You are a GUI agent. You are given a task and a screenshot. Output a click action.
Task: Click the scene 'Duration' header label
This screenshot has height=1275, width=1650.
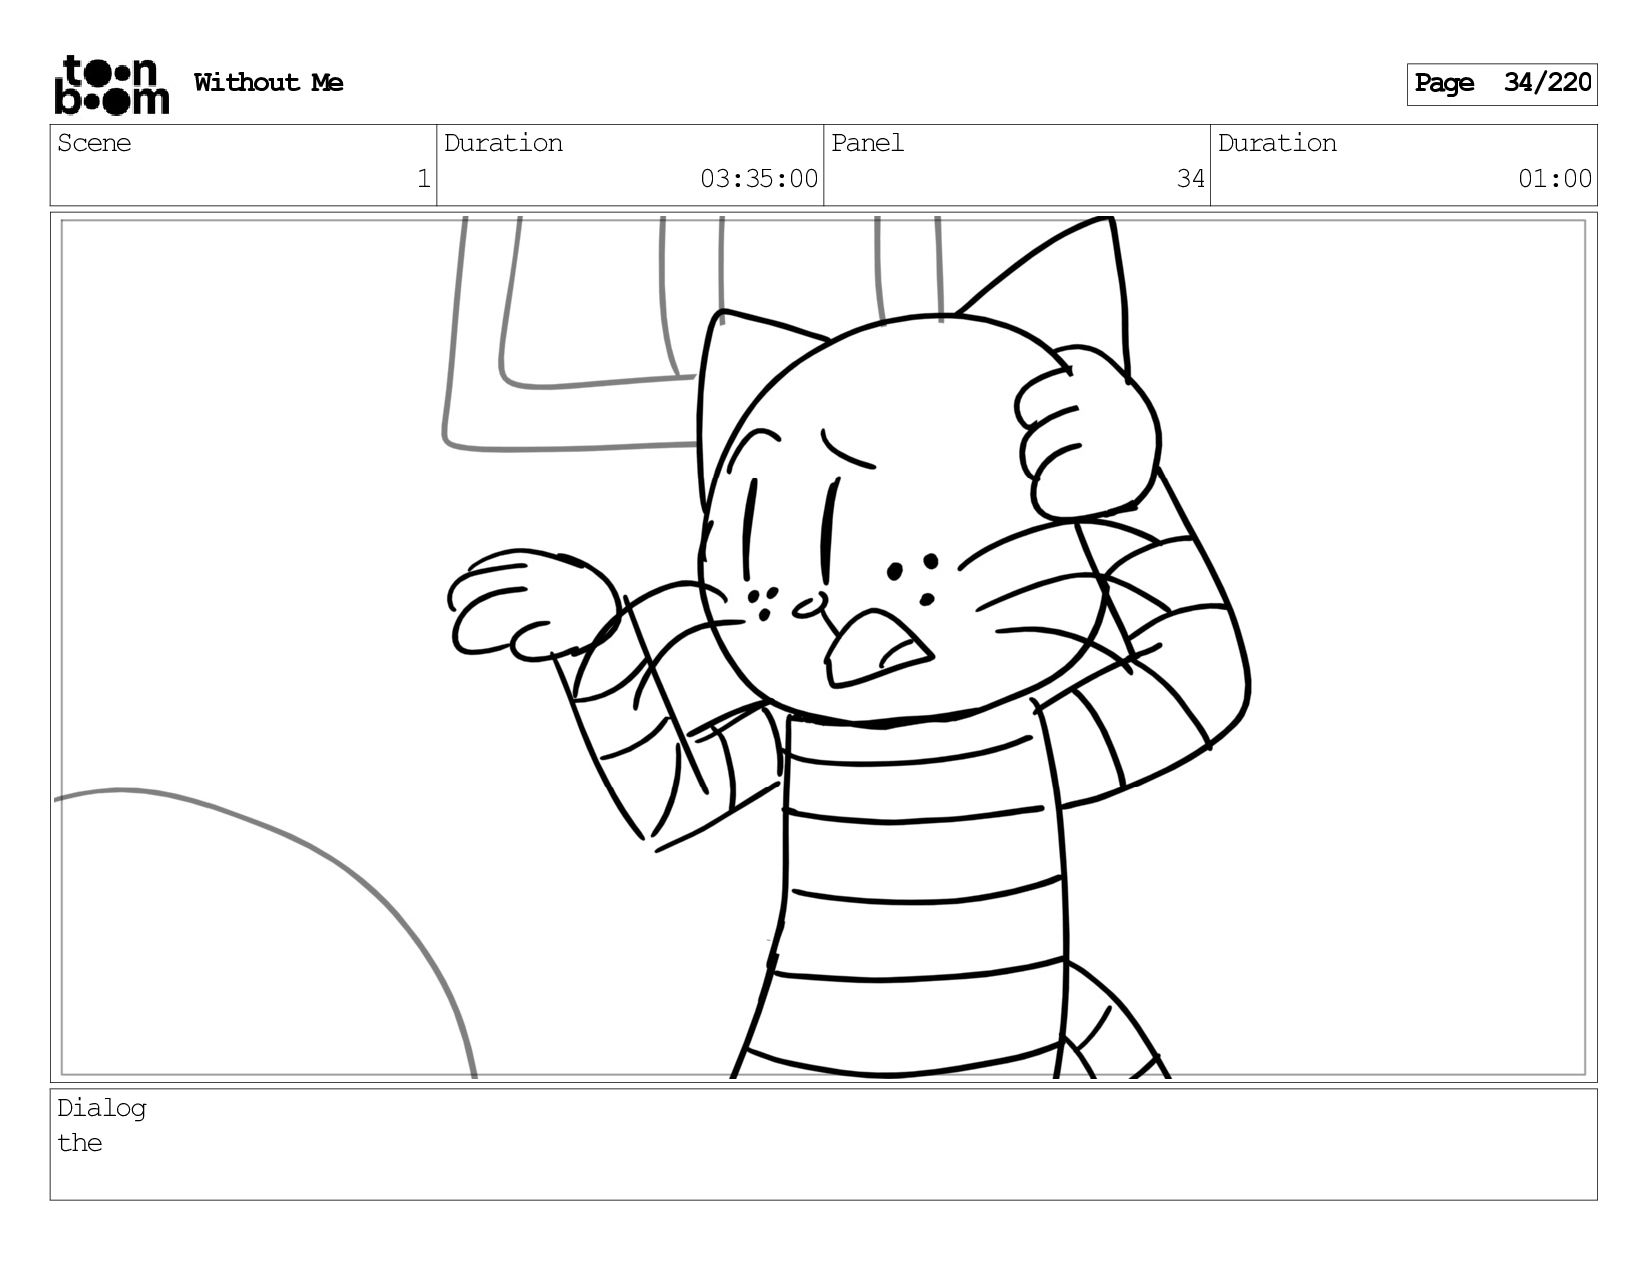(503, 143)
